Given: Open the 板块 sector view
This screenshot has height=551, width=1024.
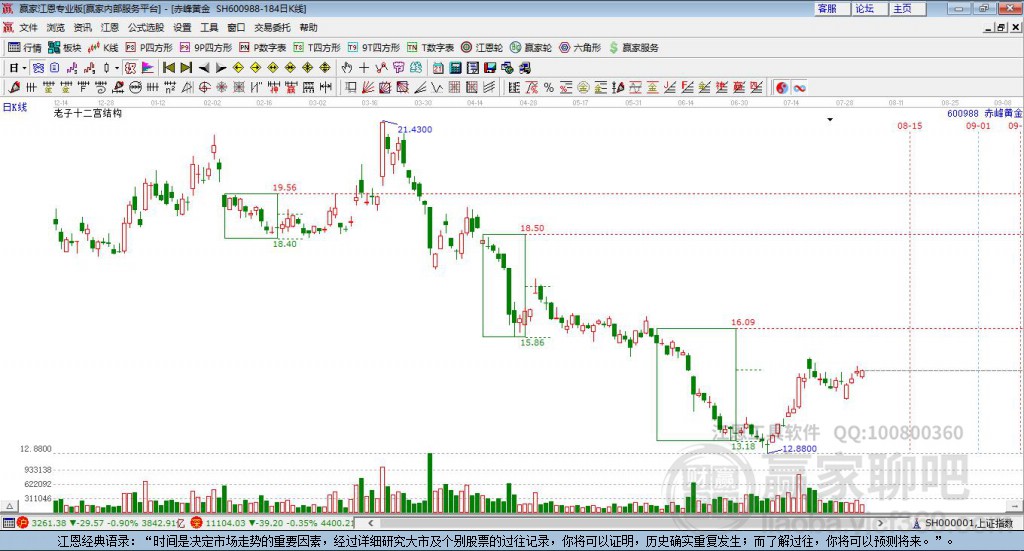Looking at the screenshot, I should [64, 48].
